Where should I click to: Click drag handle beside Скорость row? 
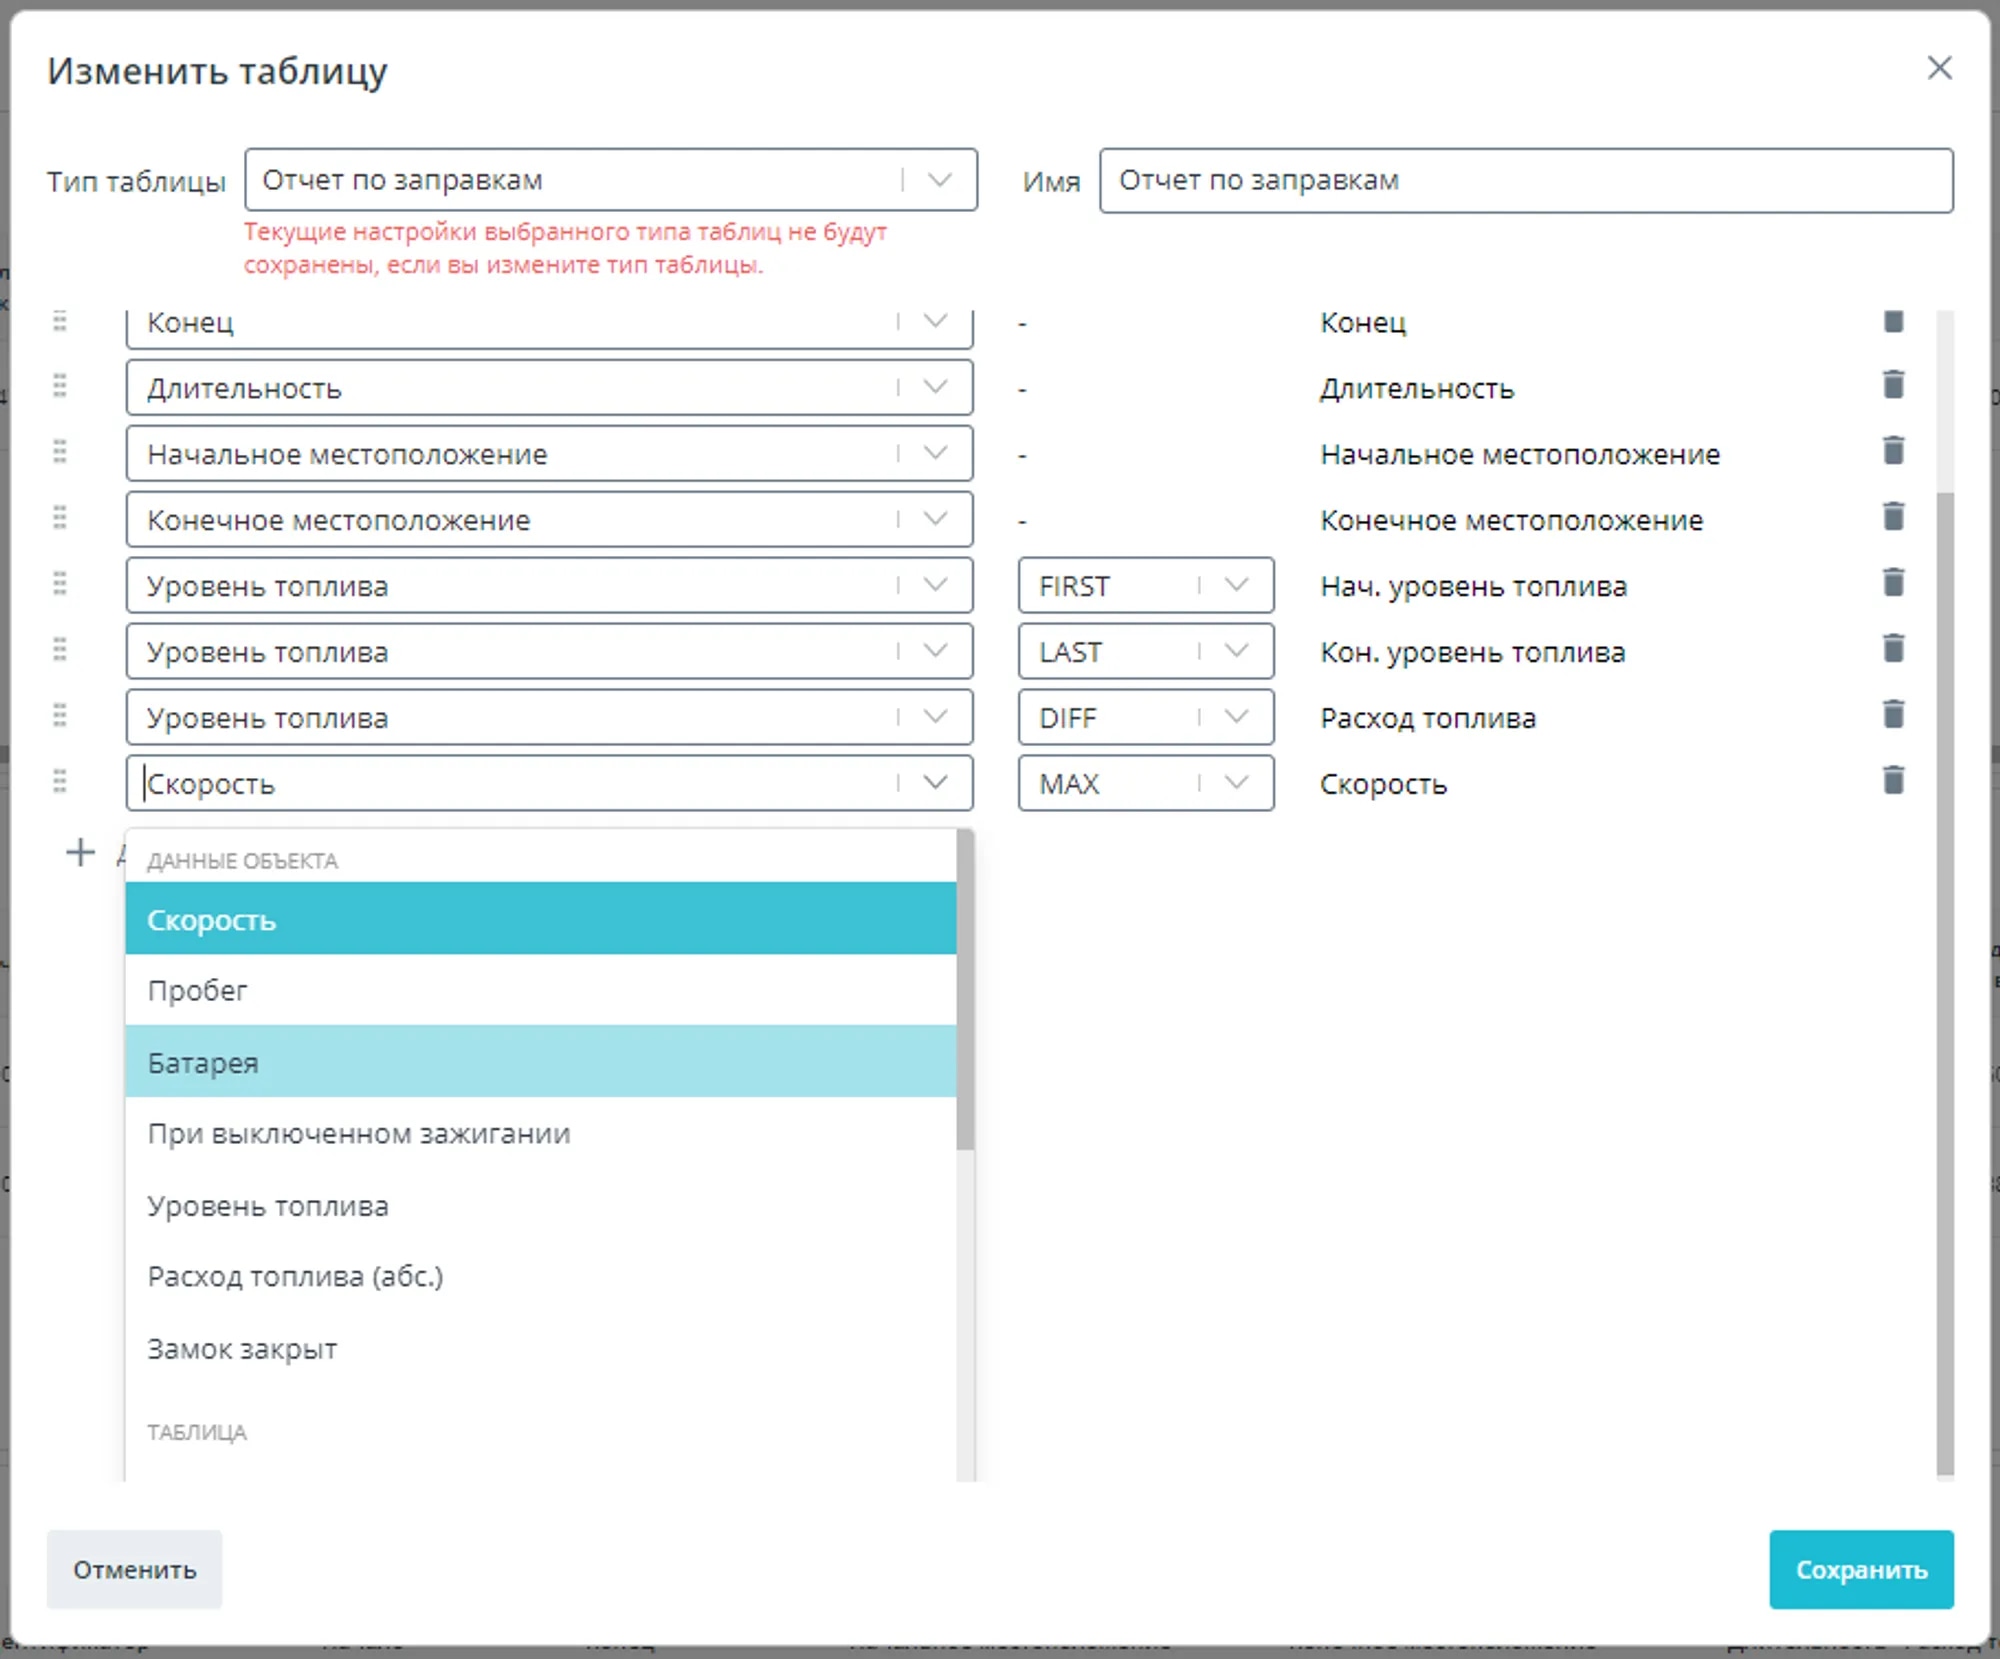click(x=60, y=781)
